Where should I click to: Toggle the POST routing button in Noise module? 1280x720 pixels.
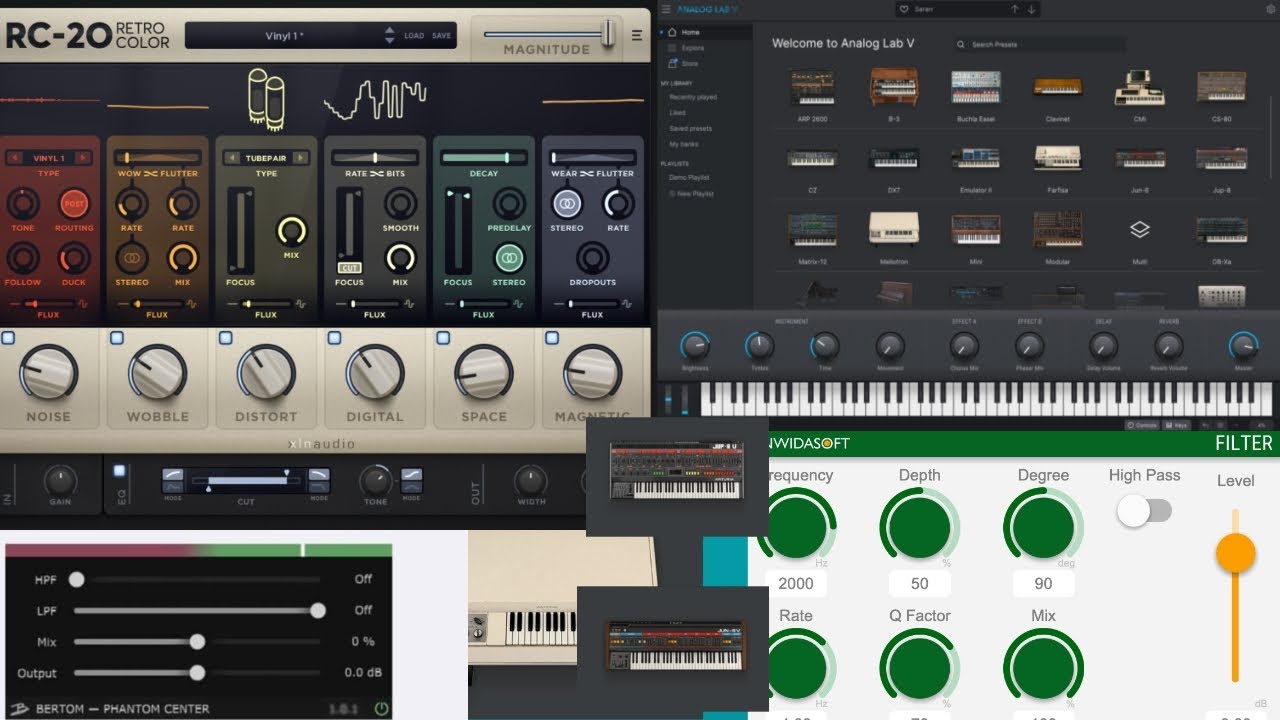click(73, 204)
